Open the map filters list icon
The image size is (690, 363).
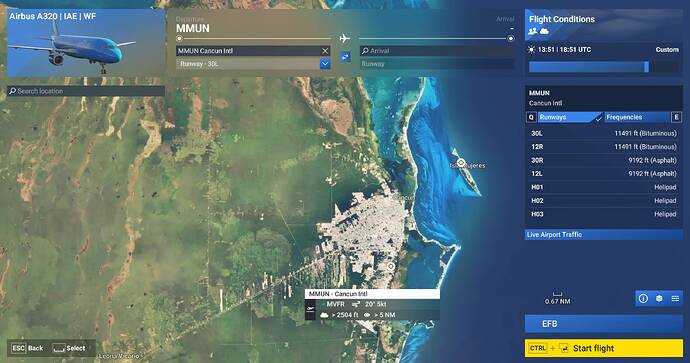click(x=675, y=299)
